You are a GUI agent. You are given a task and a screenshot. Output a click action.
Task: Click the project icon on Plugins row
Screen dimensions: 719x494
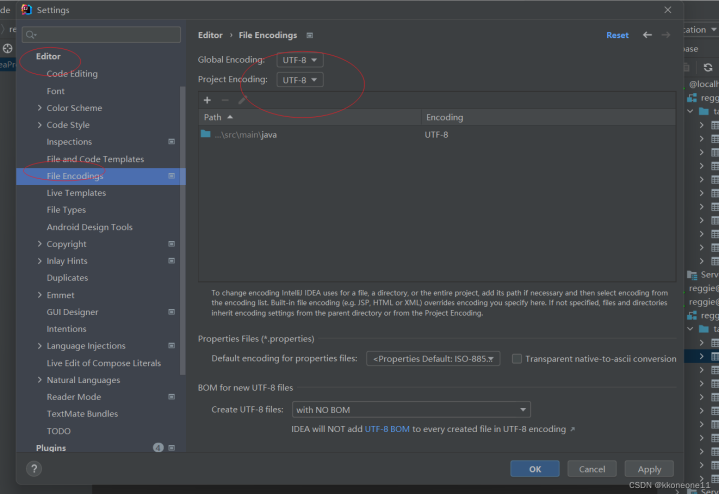tap(171, 448)
